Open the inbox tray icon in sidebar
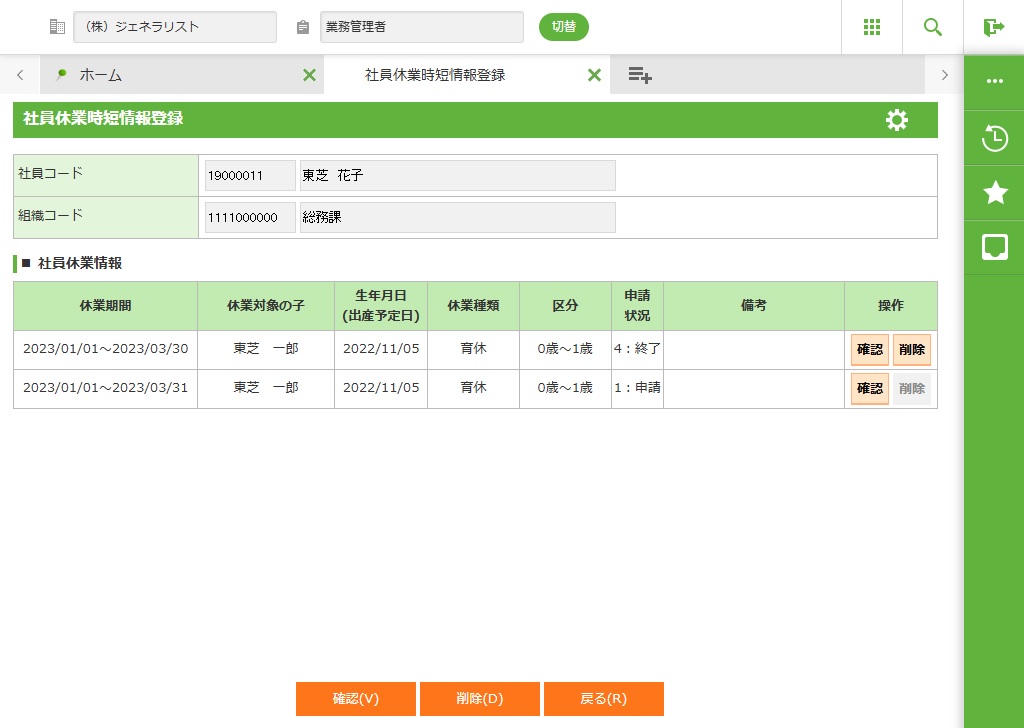 994,247
